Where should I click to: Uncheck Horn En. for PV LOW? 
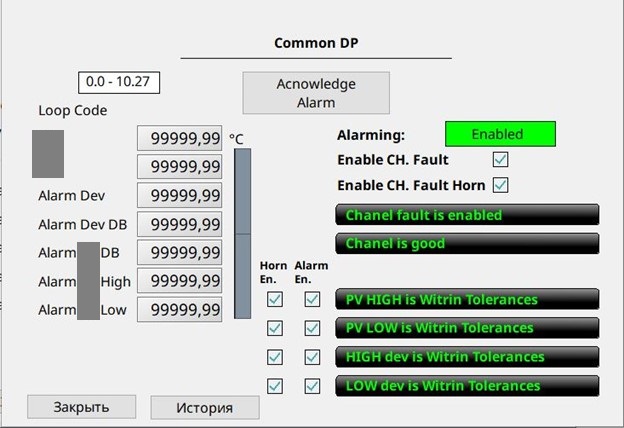275,328
